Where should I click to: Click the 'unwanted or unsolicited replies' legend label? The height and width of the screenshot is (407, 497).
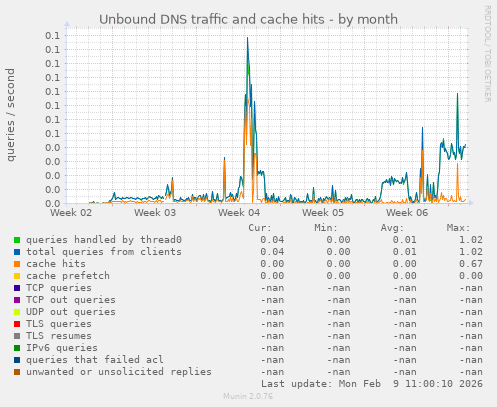pos(119,372)
